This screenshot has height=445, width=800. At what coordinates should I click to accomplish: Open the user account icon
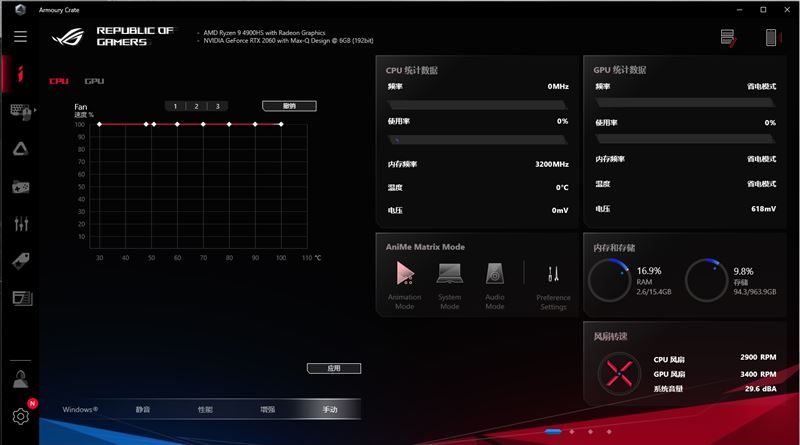pos(20,379)
